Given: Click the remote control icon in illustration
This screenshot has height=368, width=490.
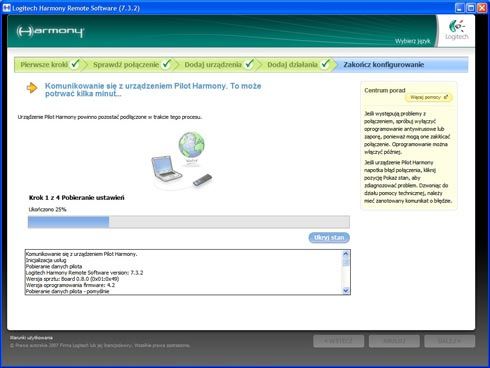Looking at the screenshot, I should click(x=202, y=180).
